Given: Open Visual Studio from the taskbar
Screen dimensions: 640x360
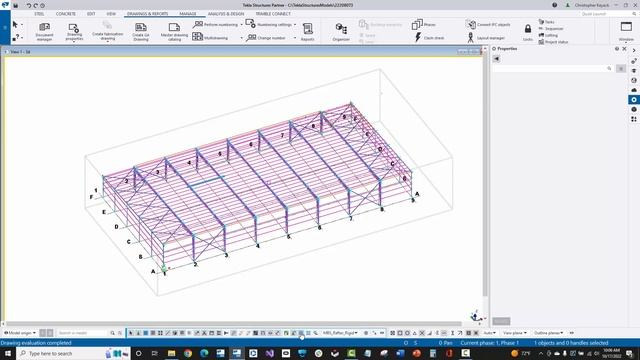Looking at the screenshot, I should (x=269, y=353).
